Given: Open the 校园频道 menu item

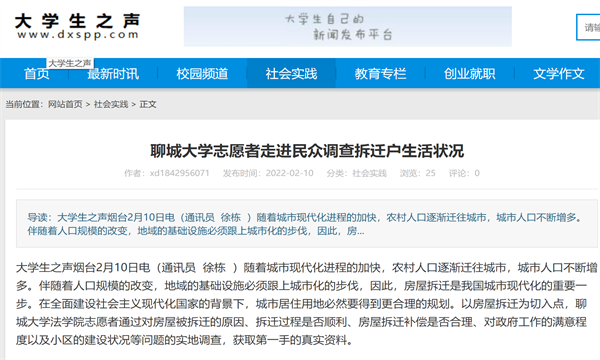Looking at the screenshot, I should click(x=202, y=73).
